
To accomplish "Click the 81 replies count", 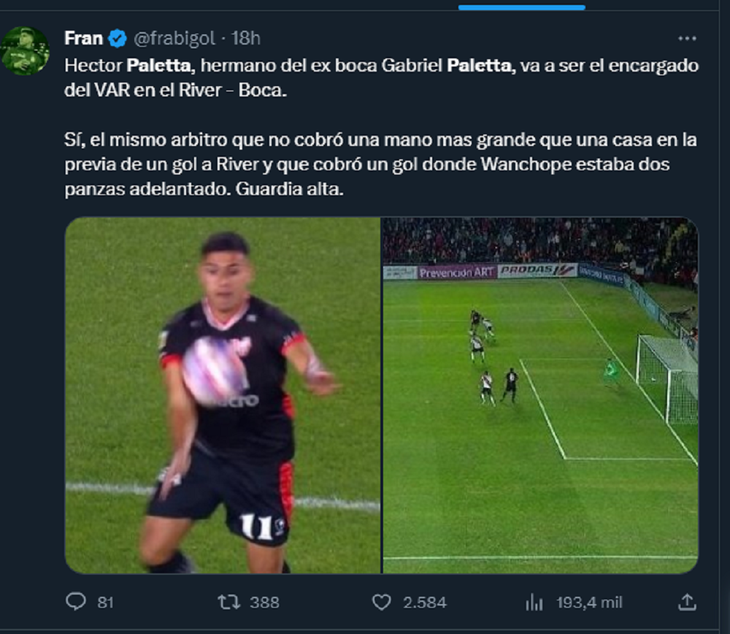I will pos(106,602).
